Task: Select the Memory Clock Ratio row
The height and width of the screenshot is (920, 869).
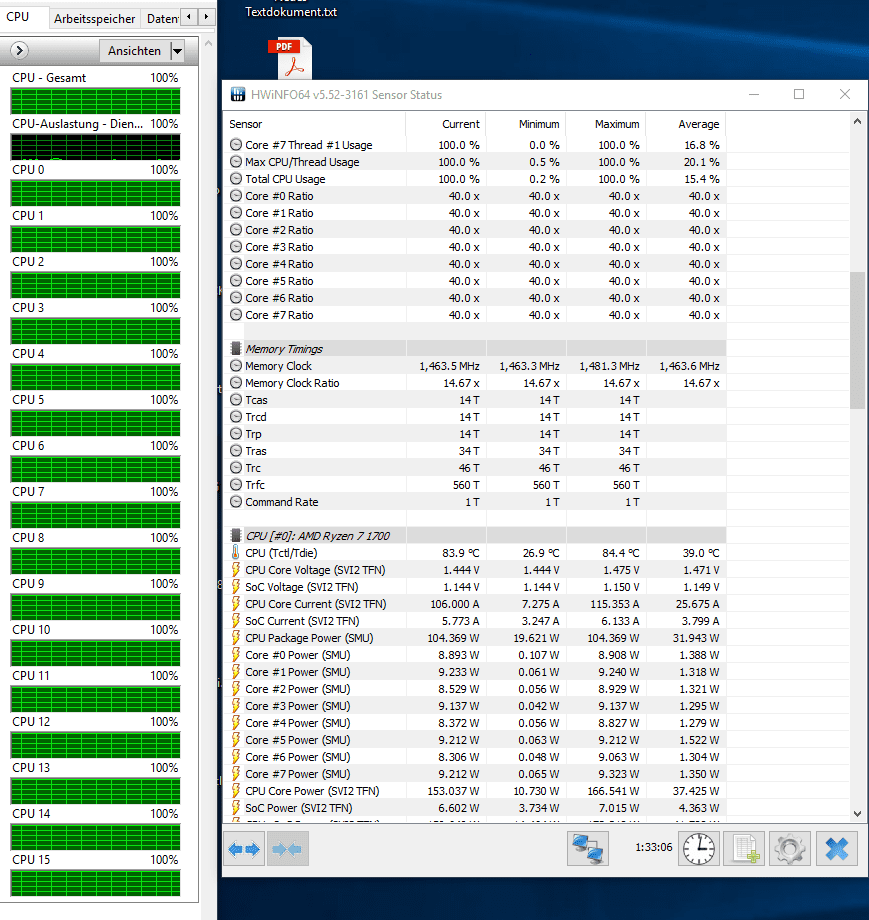Action: point(475,383)
